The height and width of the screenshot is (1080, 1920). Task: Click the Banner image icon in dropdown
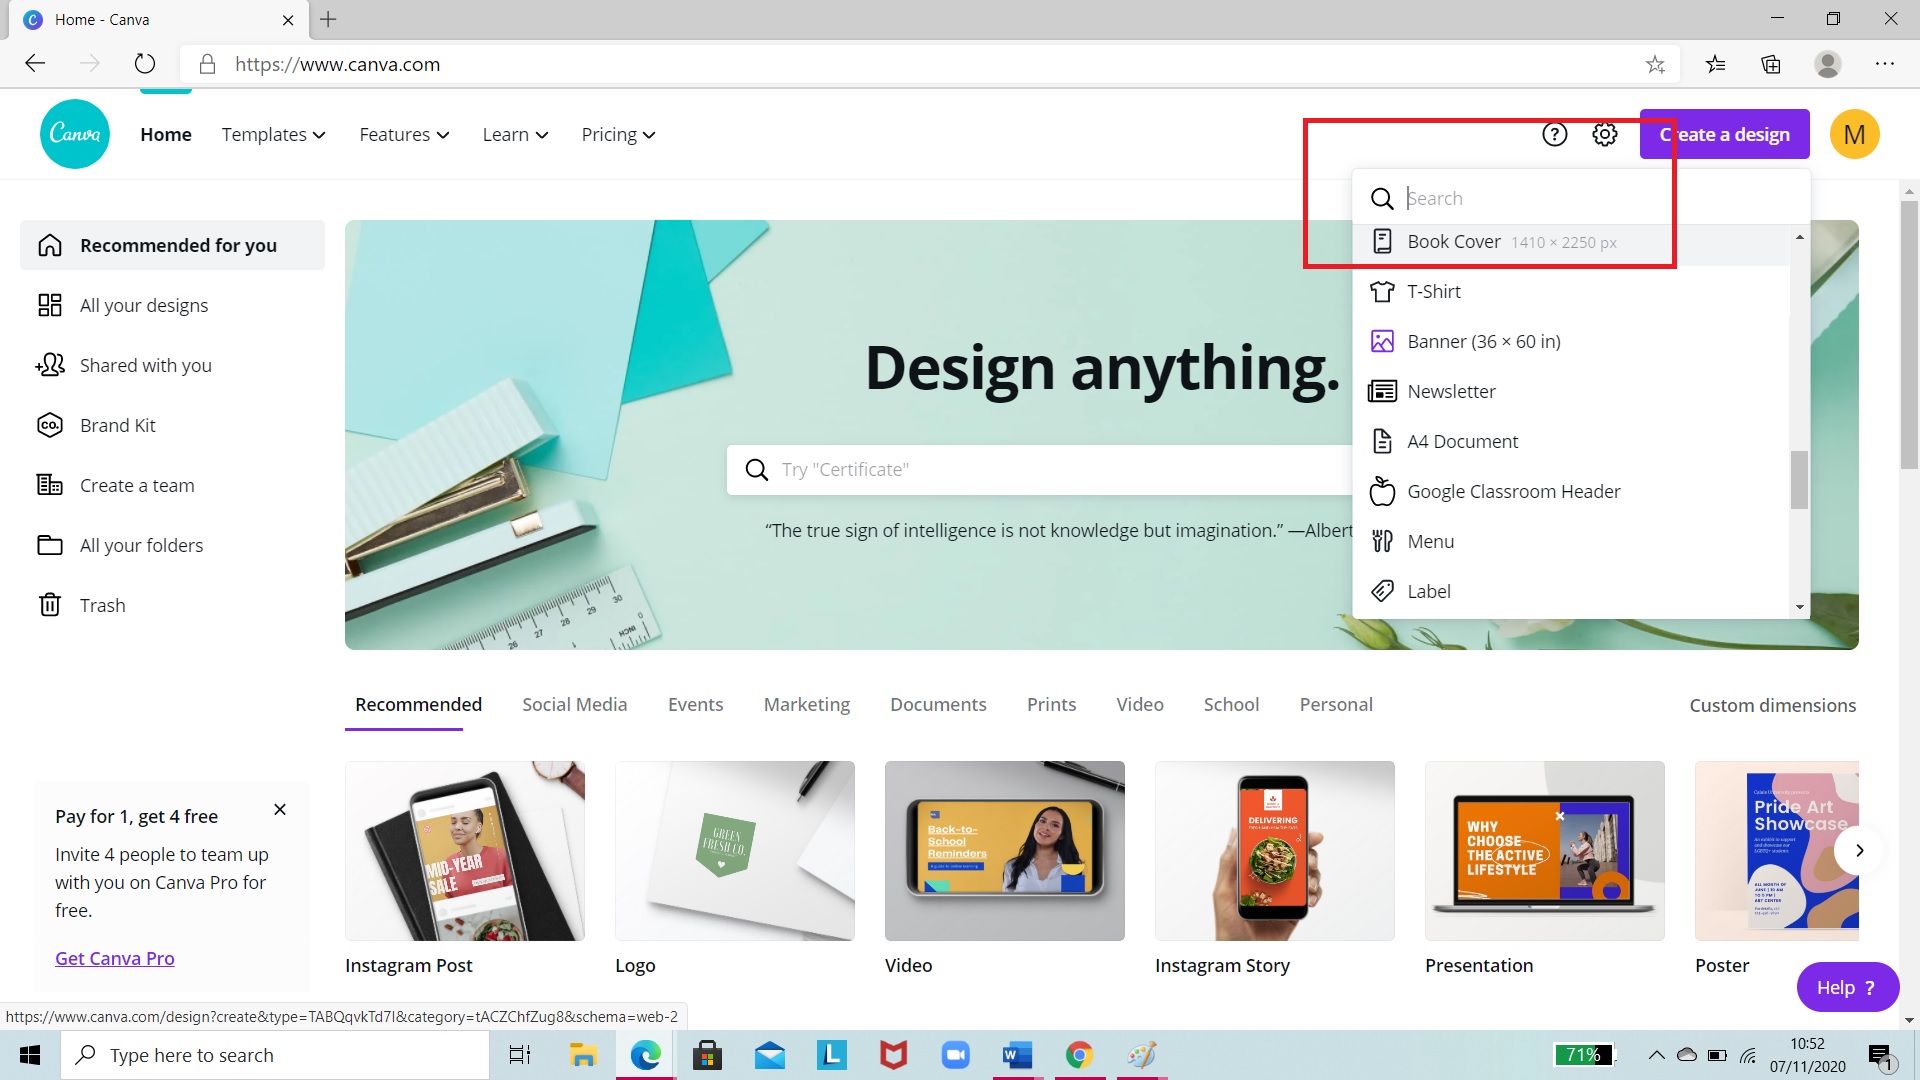click(x=1382, y=341)
